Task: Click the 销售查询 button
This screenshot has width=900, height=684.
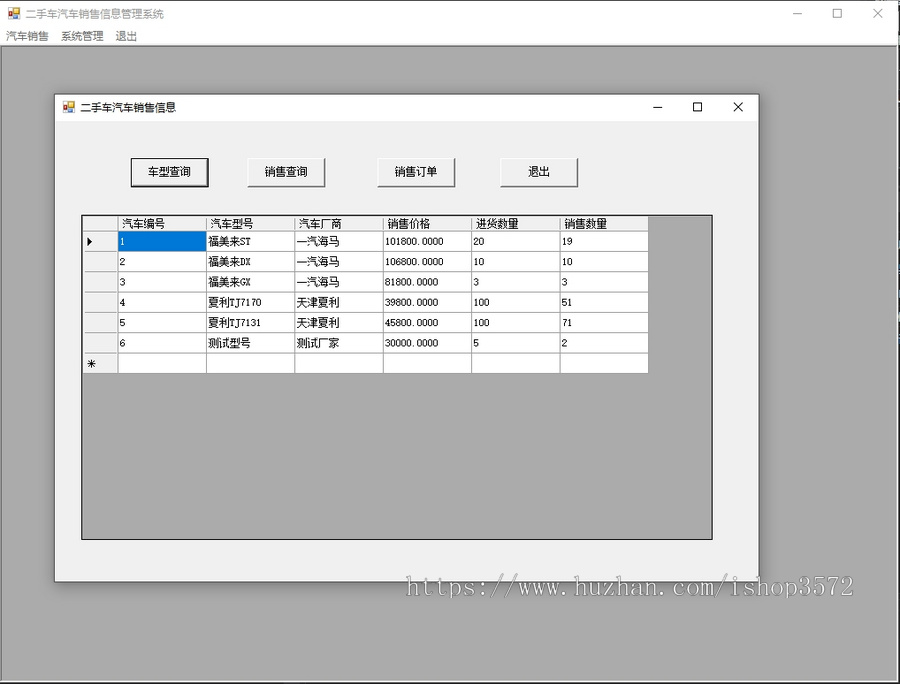Action: tap(286, 172)
